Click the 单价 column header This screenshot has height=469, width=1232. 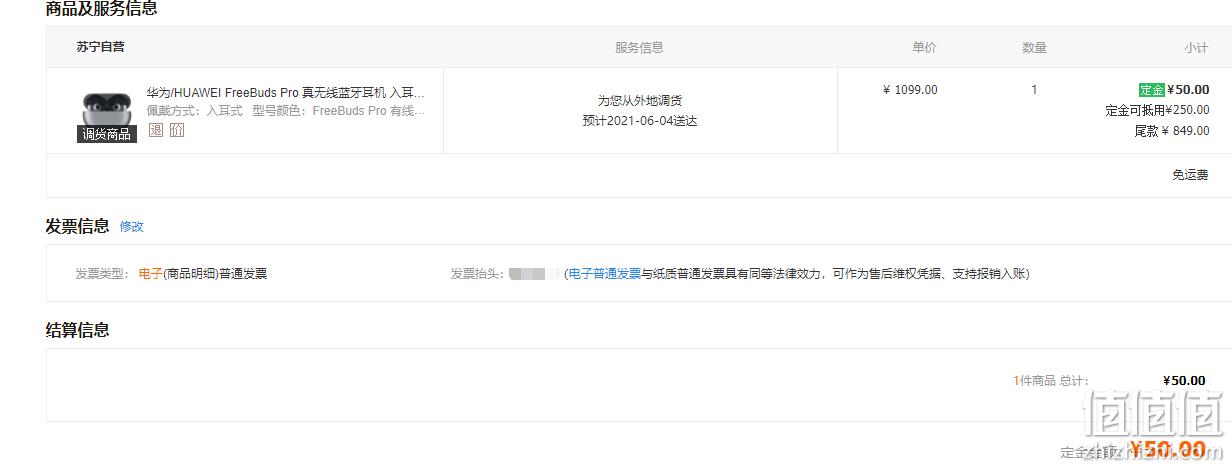924,48
